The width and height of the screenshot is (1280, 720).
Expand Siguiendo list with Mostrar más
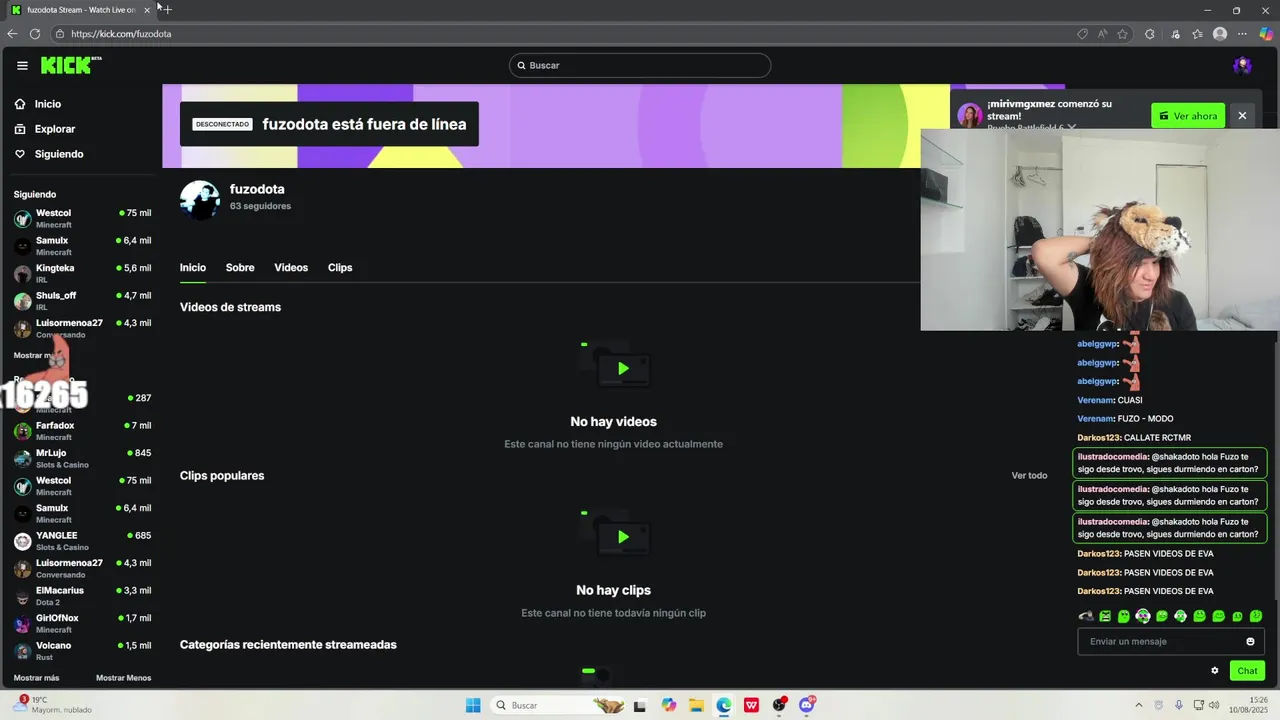(x=36, y=355)
